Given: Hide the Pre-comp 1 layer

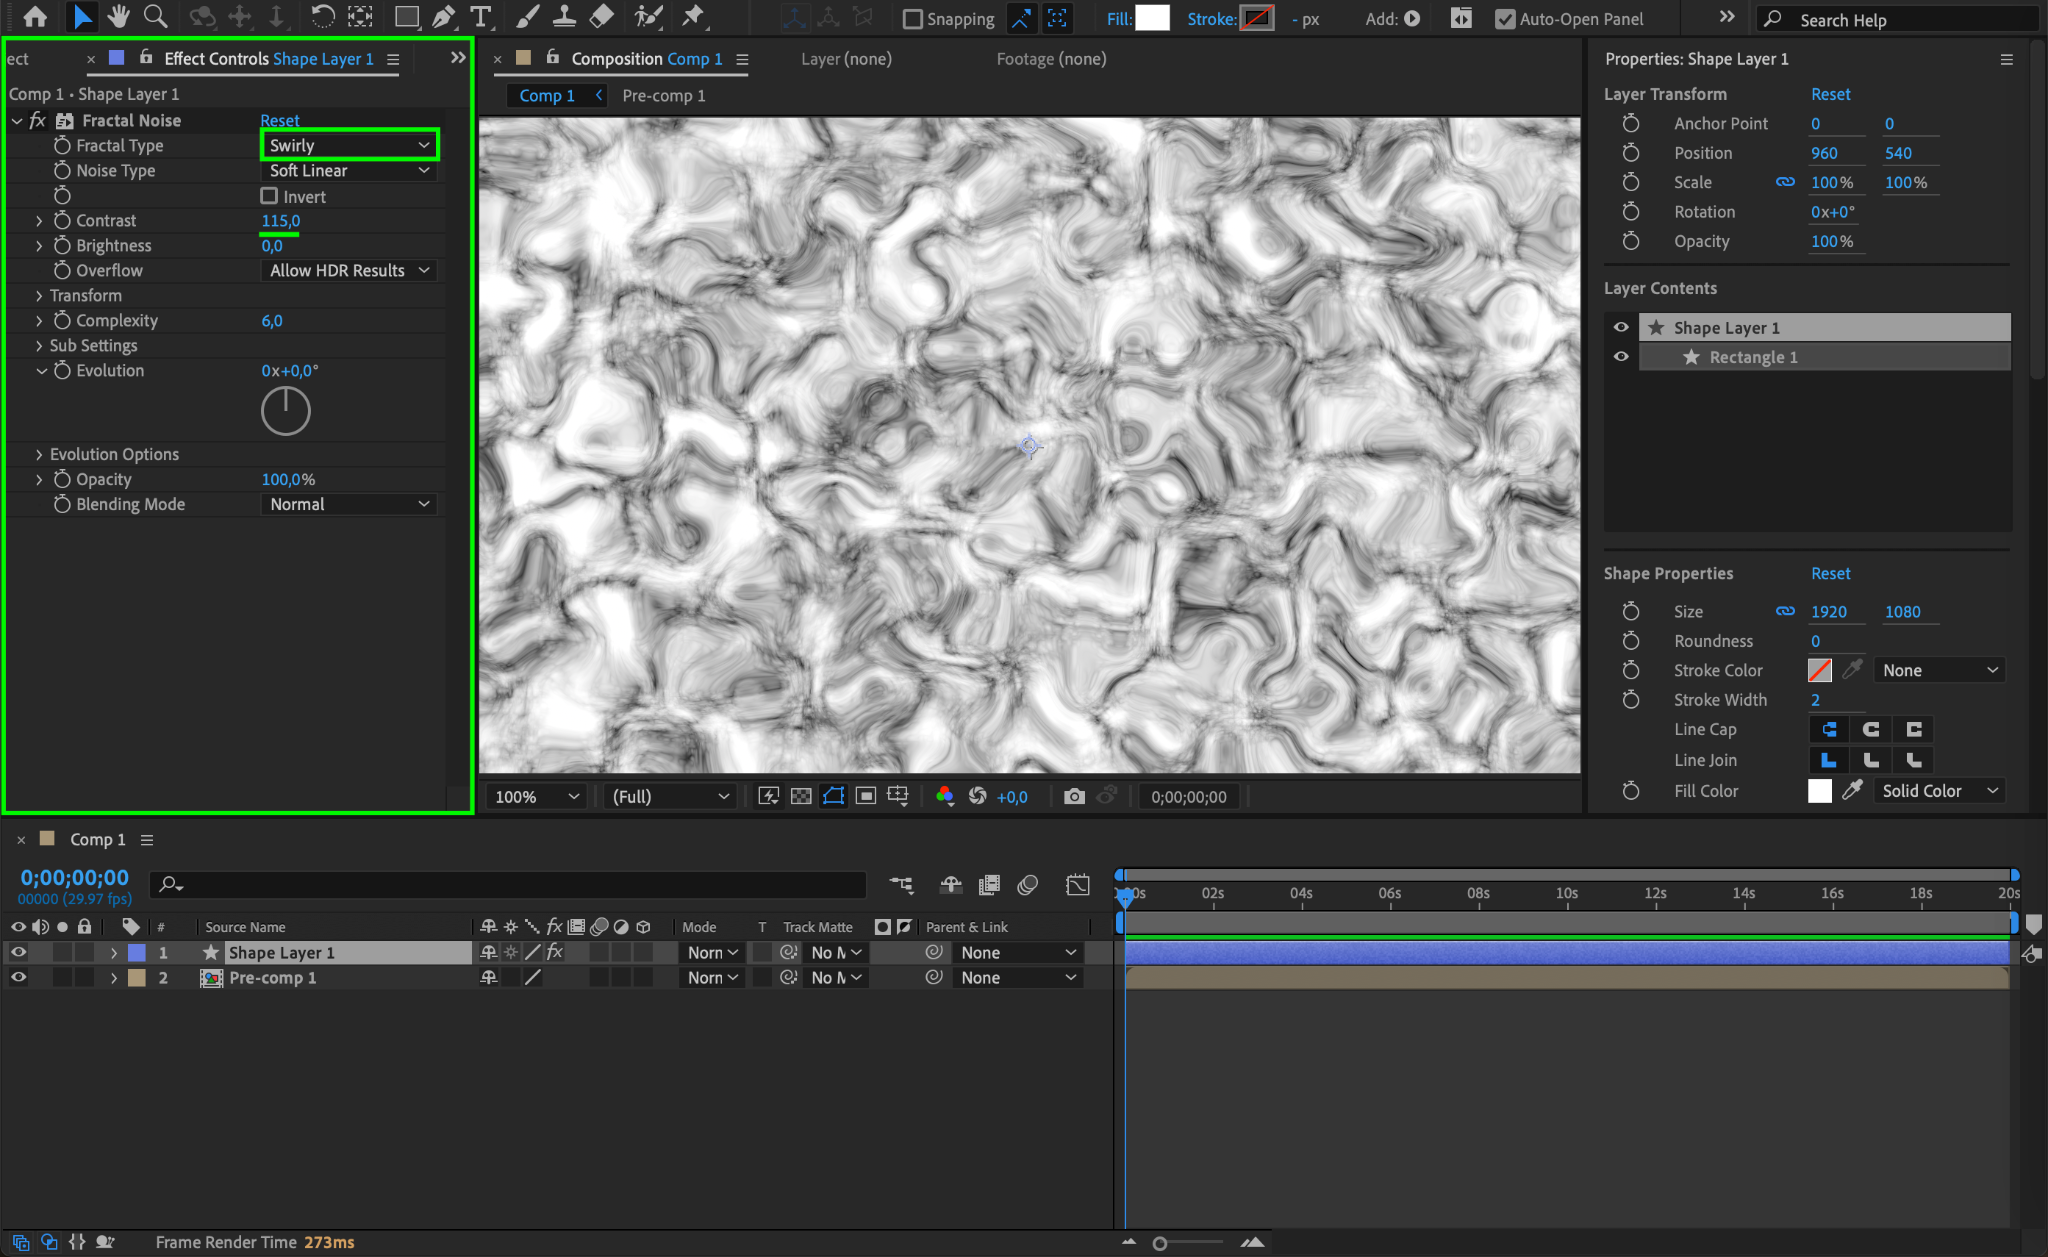Looking at the screenshot, I should (x=18, y=977).
